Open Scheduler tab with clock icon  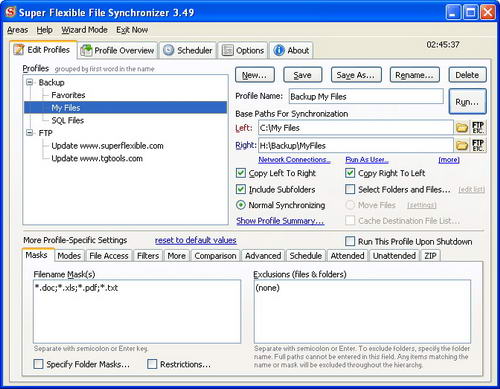pos(168,50)
